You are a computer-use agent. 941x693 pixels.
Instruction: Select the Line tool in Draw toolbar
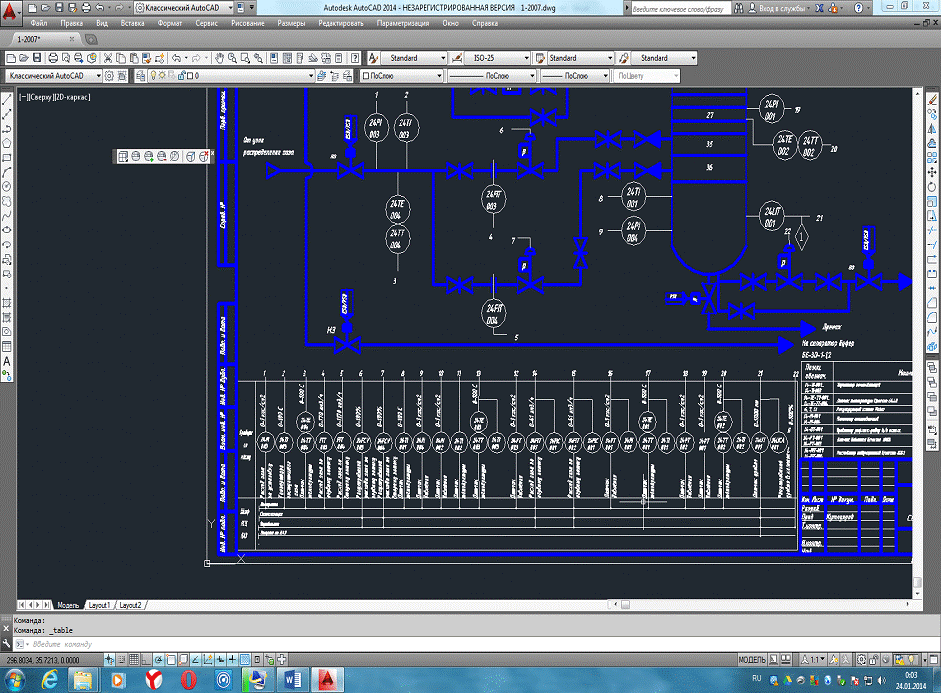tap(7, 100)
